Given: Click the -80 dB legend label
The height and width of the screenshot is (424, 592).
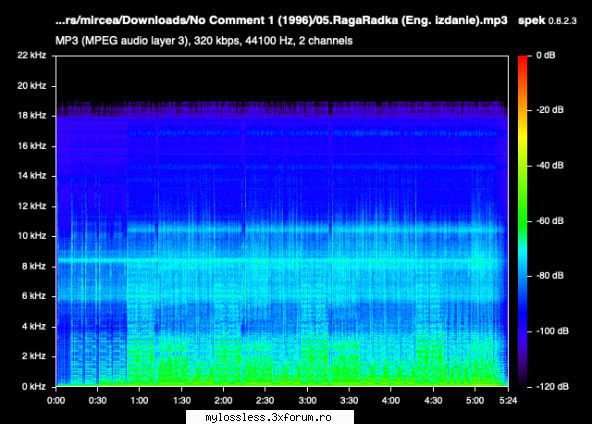Looking at the screenshot, I should tap(550, 276).
